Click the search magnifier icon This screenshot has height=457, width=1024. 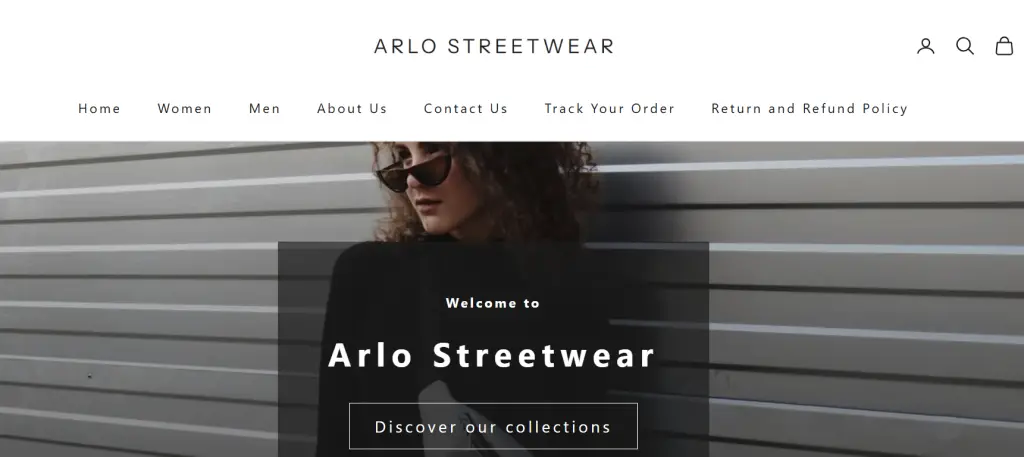click(x=965, y=46)
